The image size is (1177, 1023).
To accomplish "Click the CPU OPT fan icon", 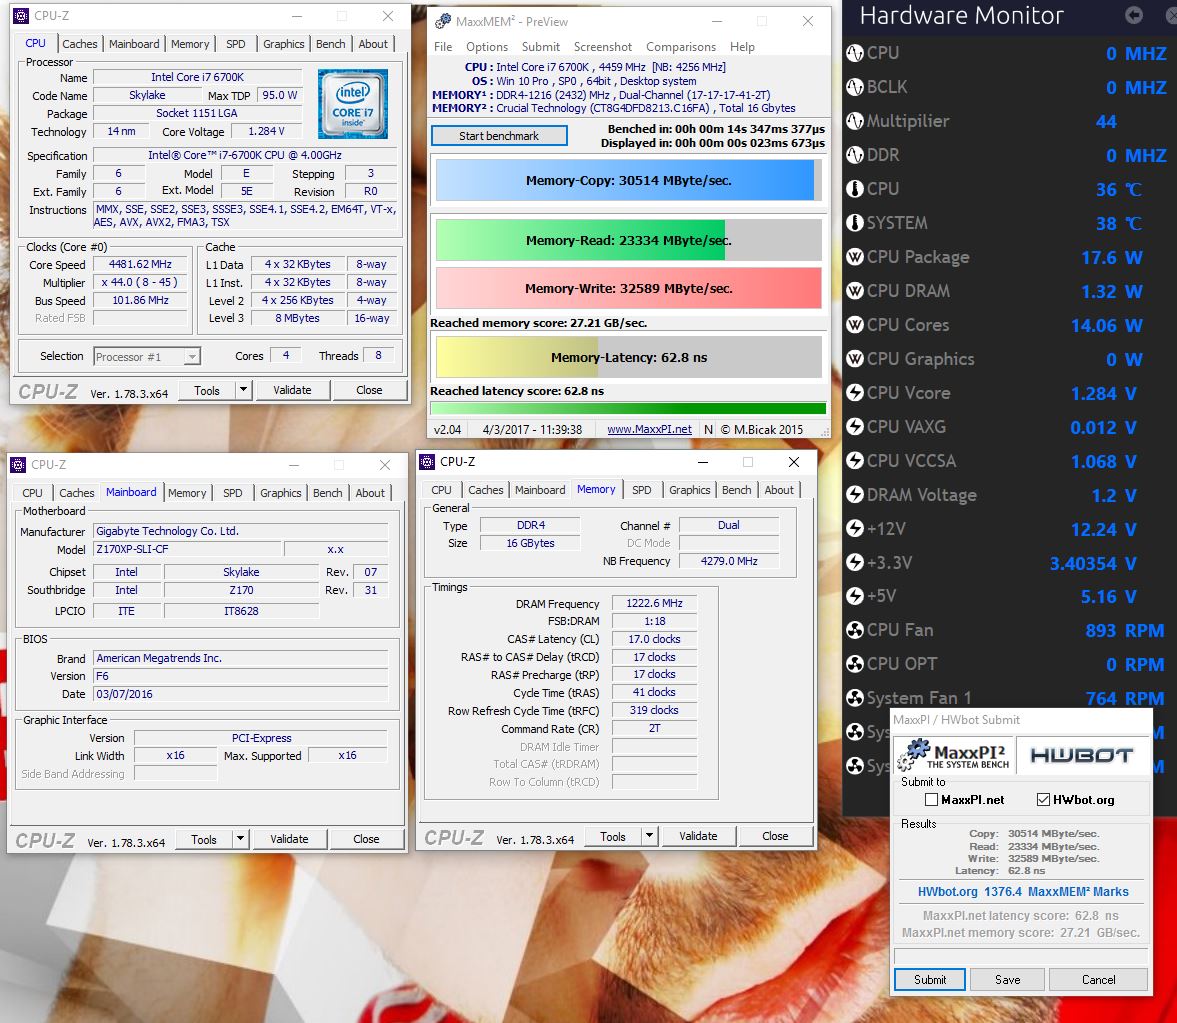I will [855, 664].
